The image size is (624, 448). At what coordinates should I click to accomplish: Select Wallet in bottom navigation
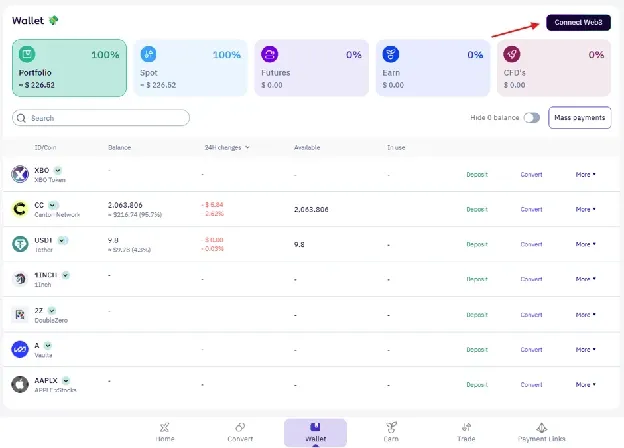315,432
